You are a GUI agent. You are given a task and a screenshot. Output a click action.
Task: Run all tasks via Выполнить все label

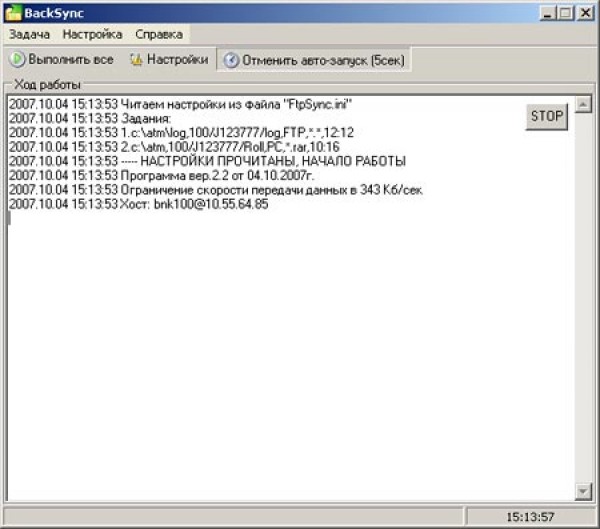click(x=71, y=59)
